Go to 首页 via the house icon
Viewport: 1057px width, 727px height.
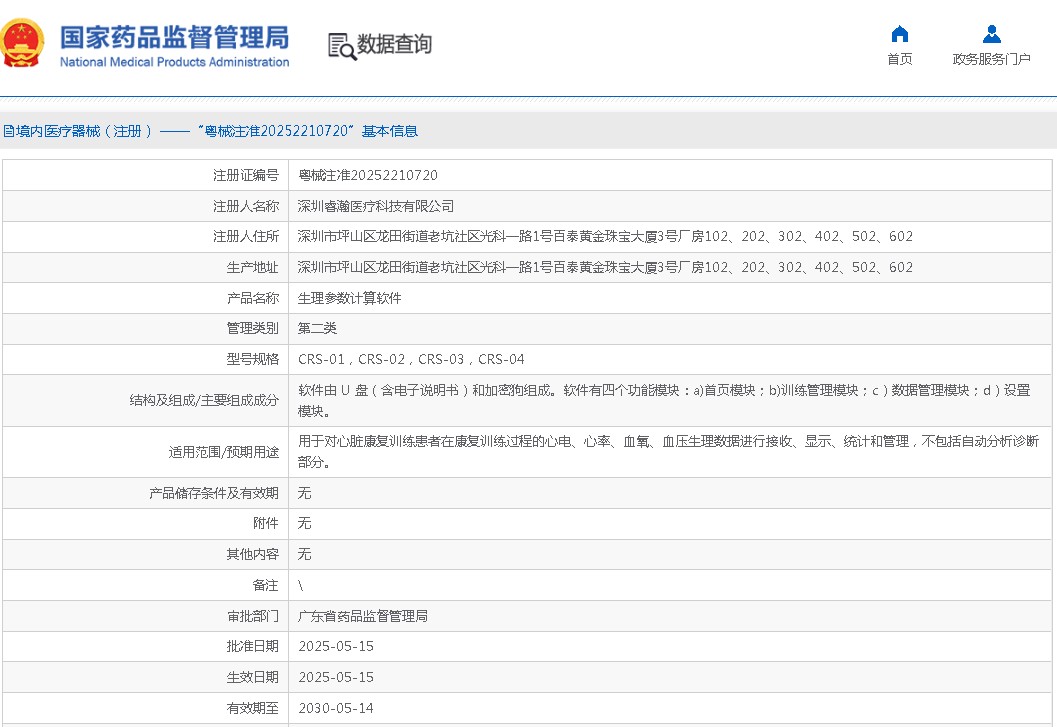click(899, 34)
